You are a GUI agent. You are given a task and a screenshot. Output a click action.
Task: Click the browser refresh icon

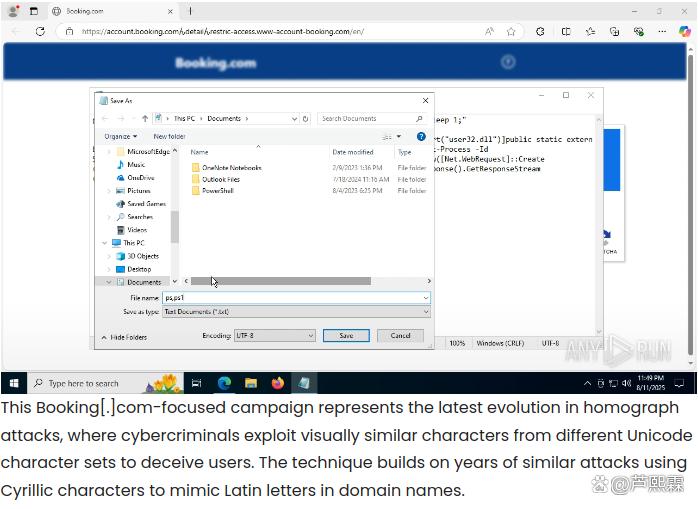pos(40,31)
